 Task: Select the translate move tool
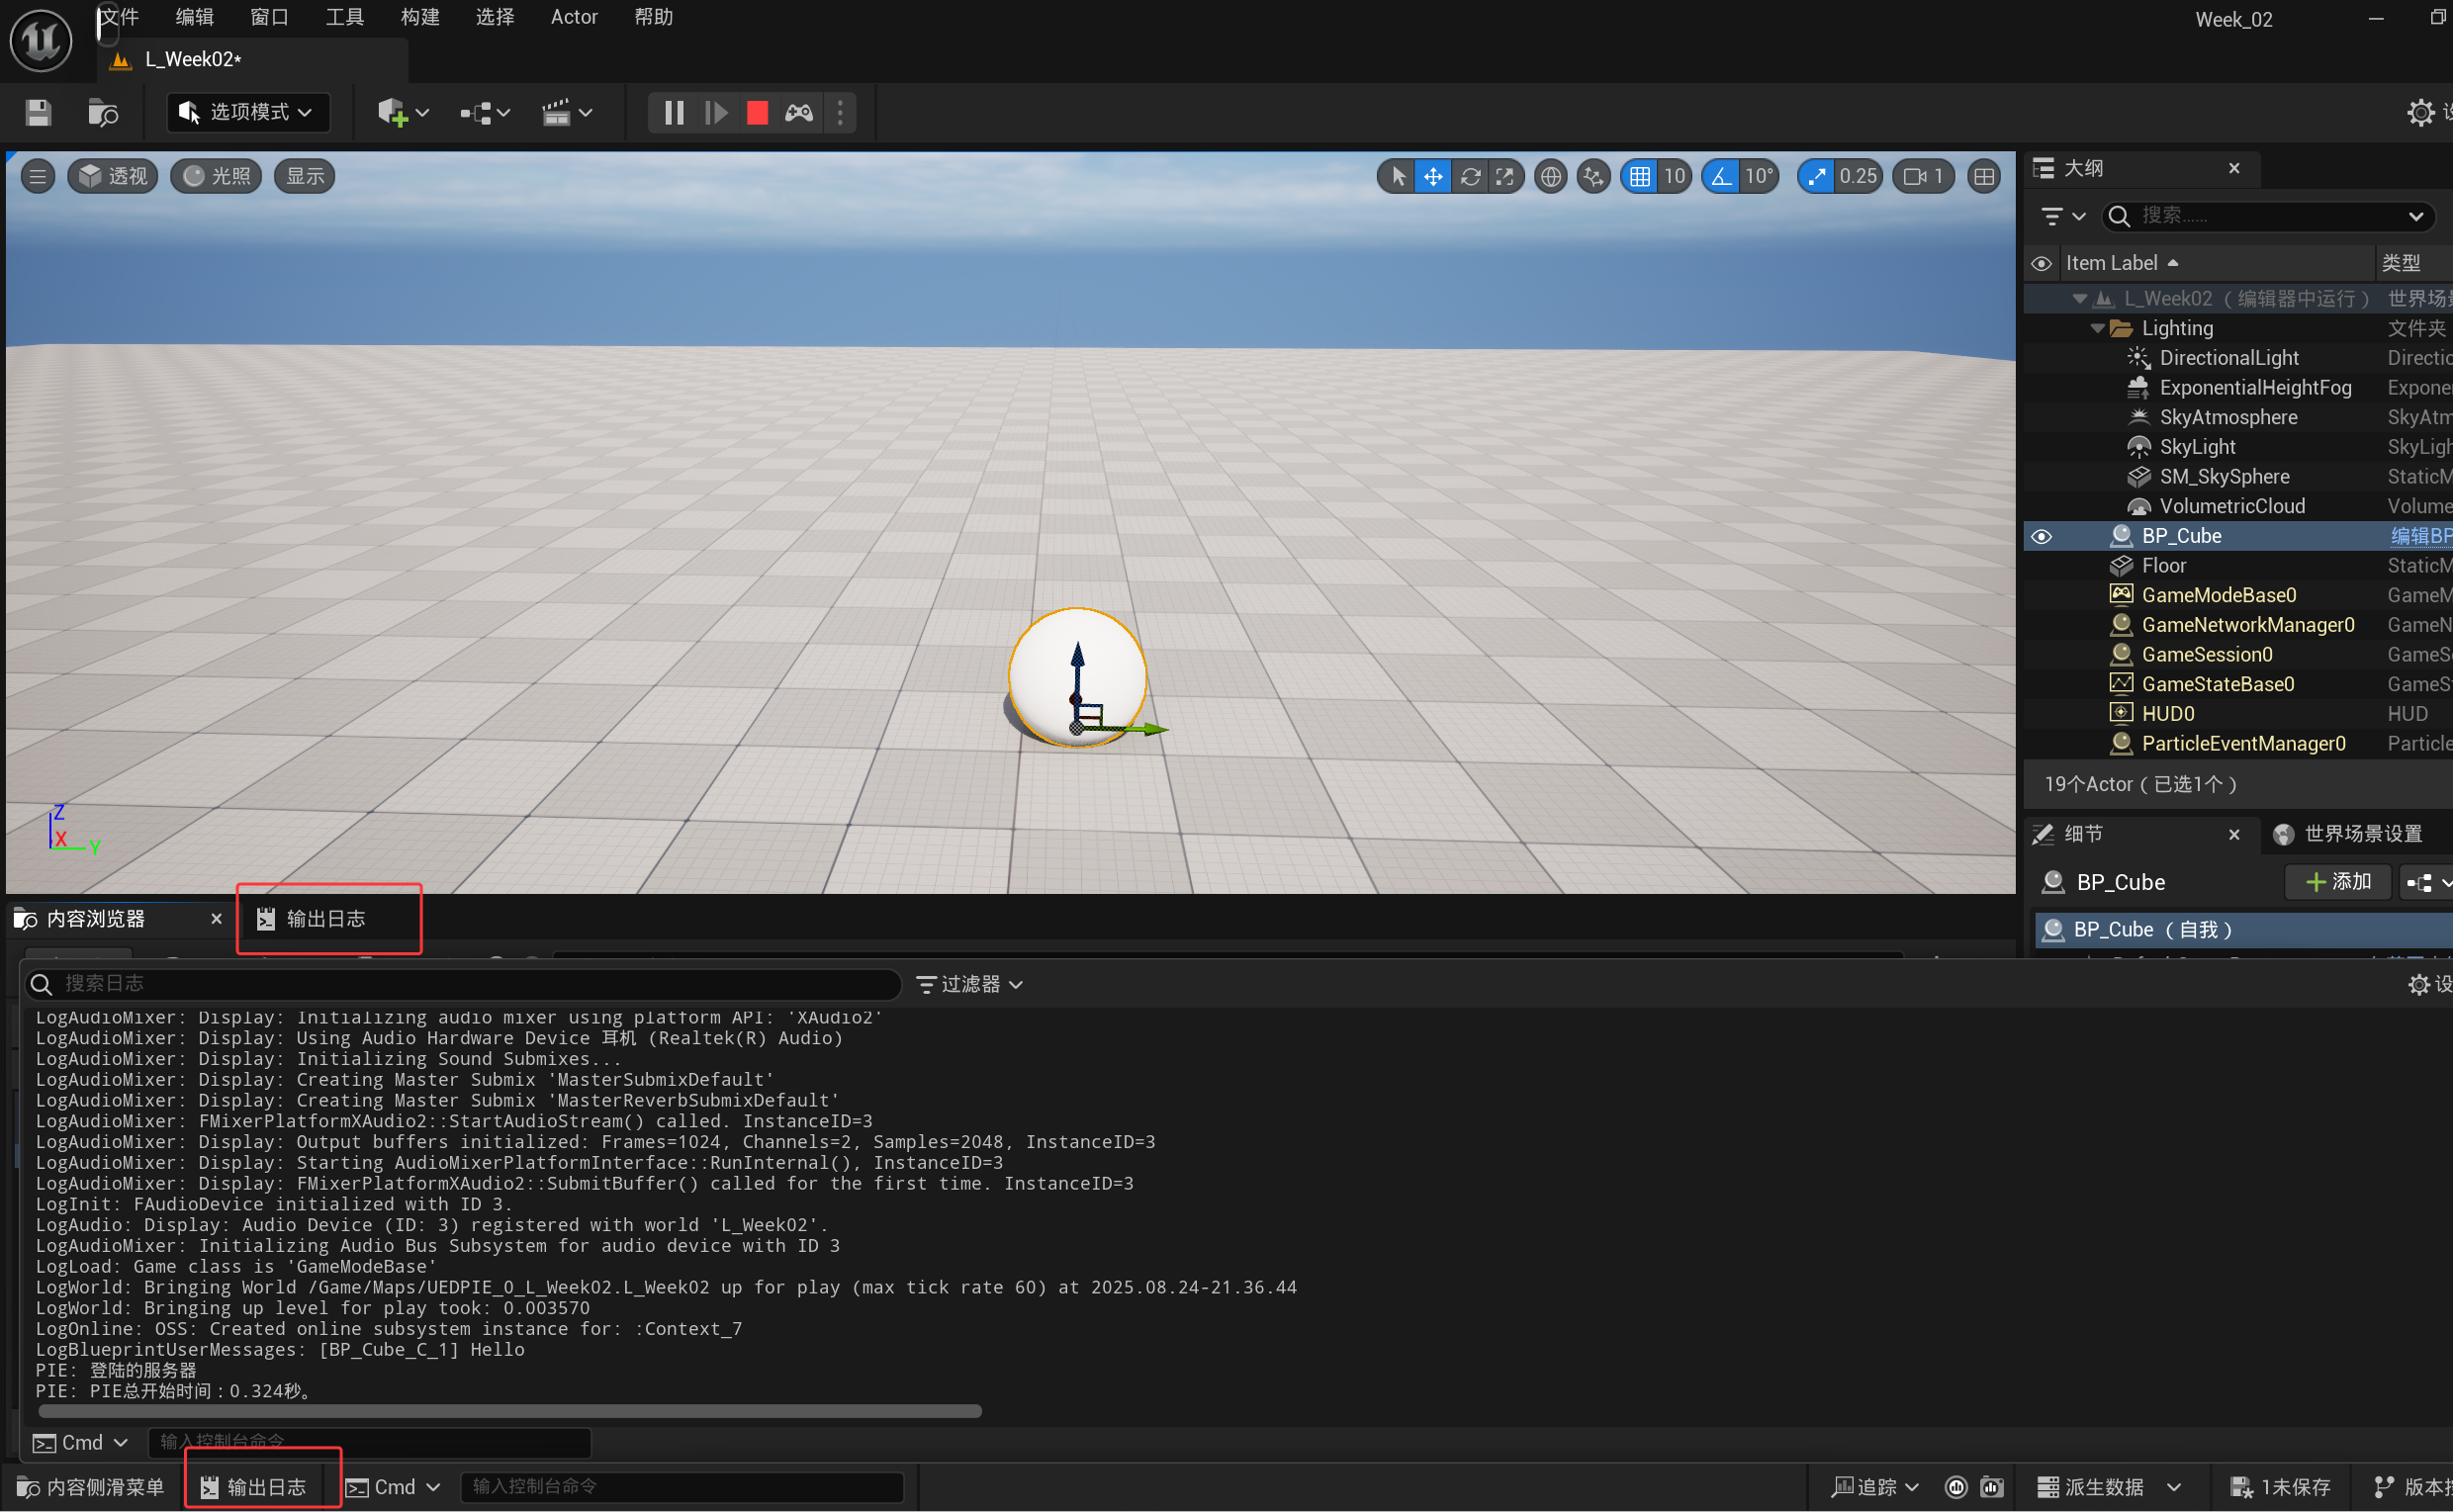coord(1433,177)
